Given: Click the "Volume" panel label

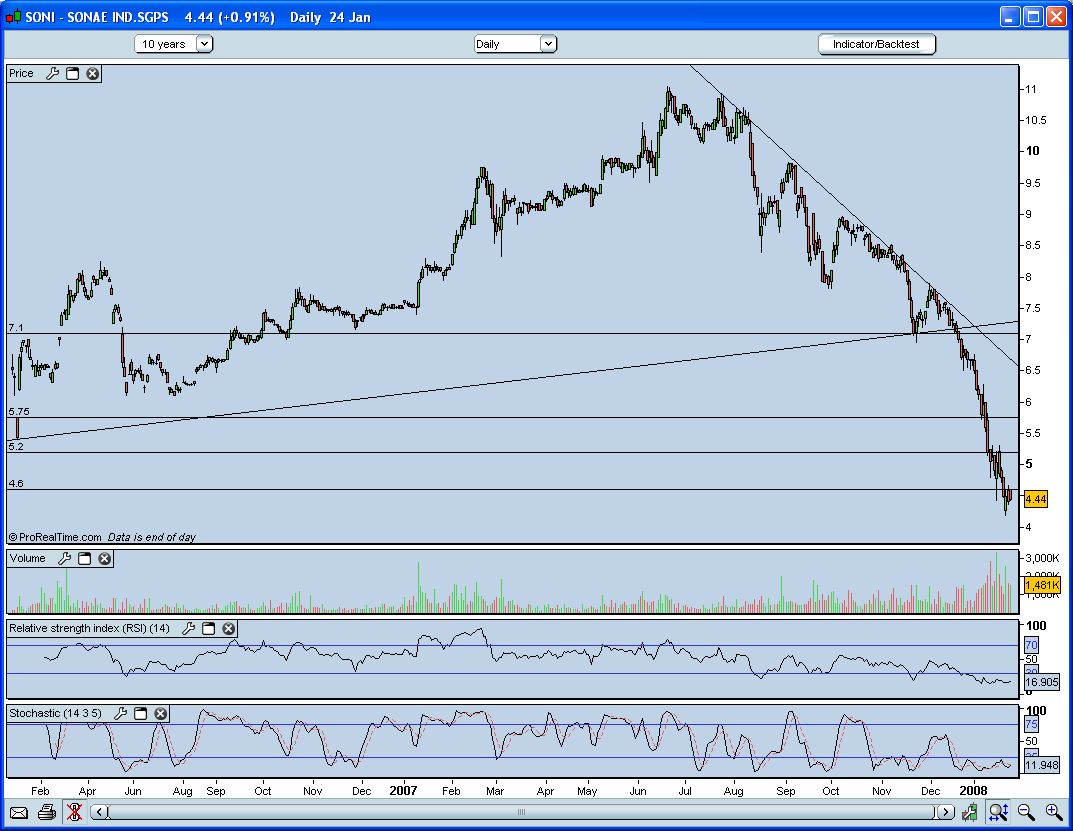Looking at the screenshot, I should 27,559.
